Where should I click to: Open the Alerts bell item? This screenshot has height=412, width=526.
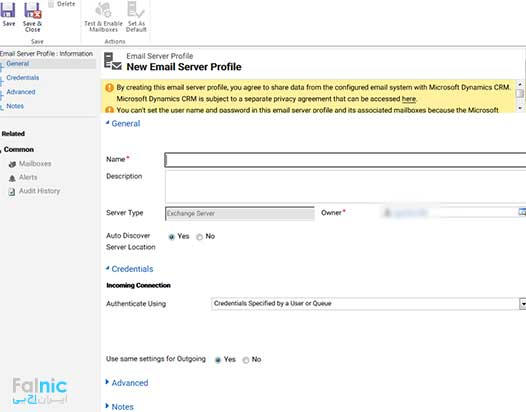coord(23,177)
